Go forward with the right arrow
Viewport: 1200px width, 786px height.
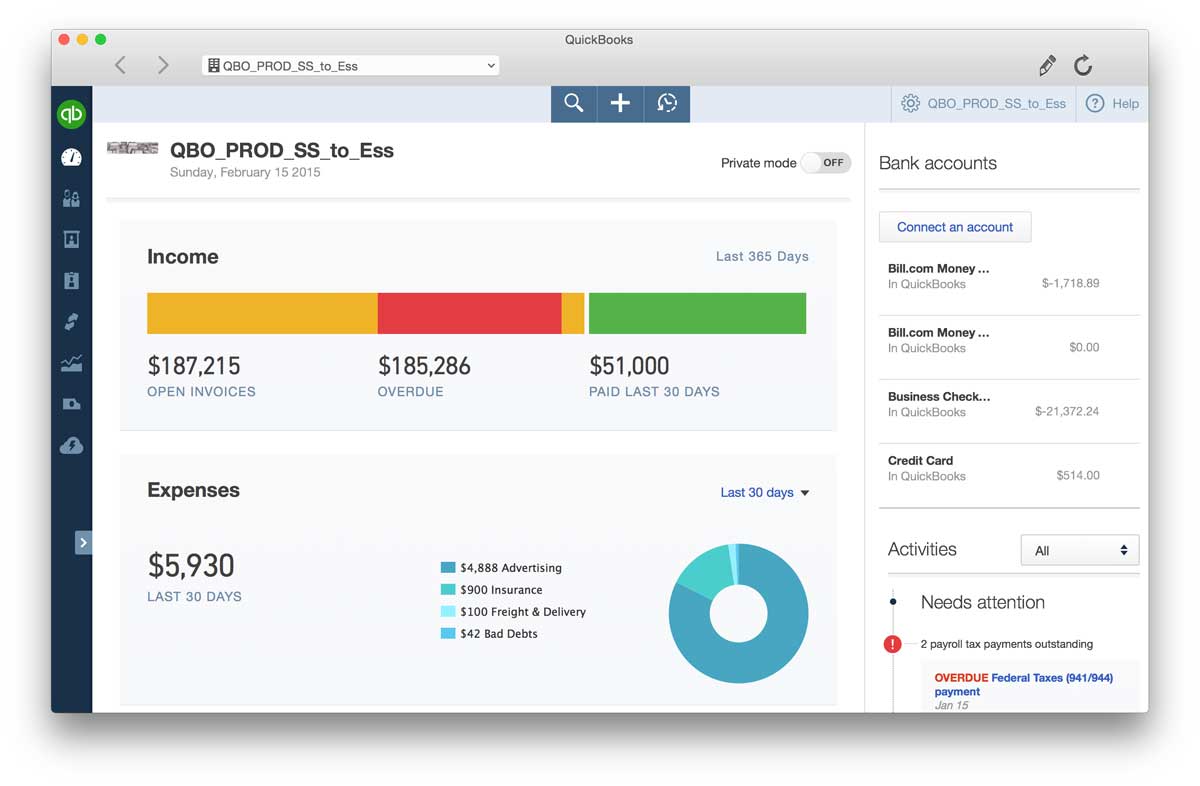[163, 65]
